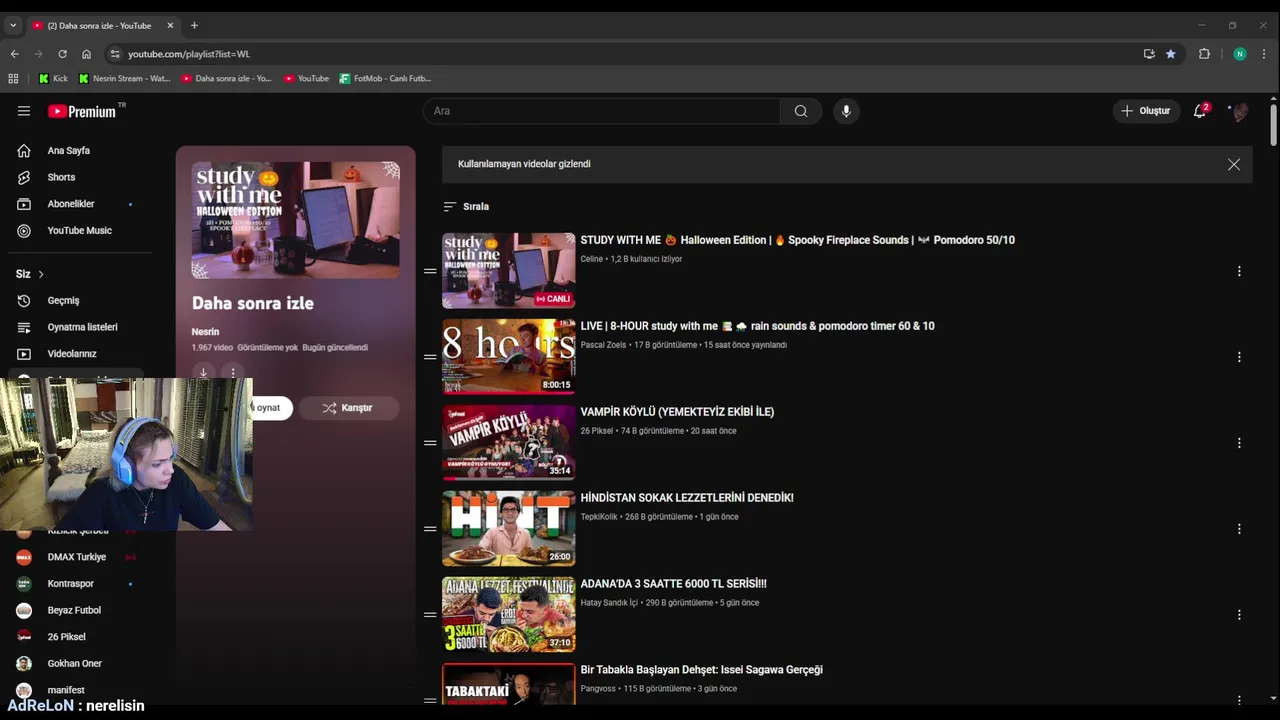Image resolution: width=1280 pixels, height=720 pixels.
Task: Play STUDY WITH ME Halloween thumbnail
Action: 508,271
